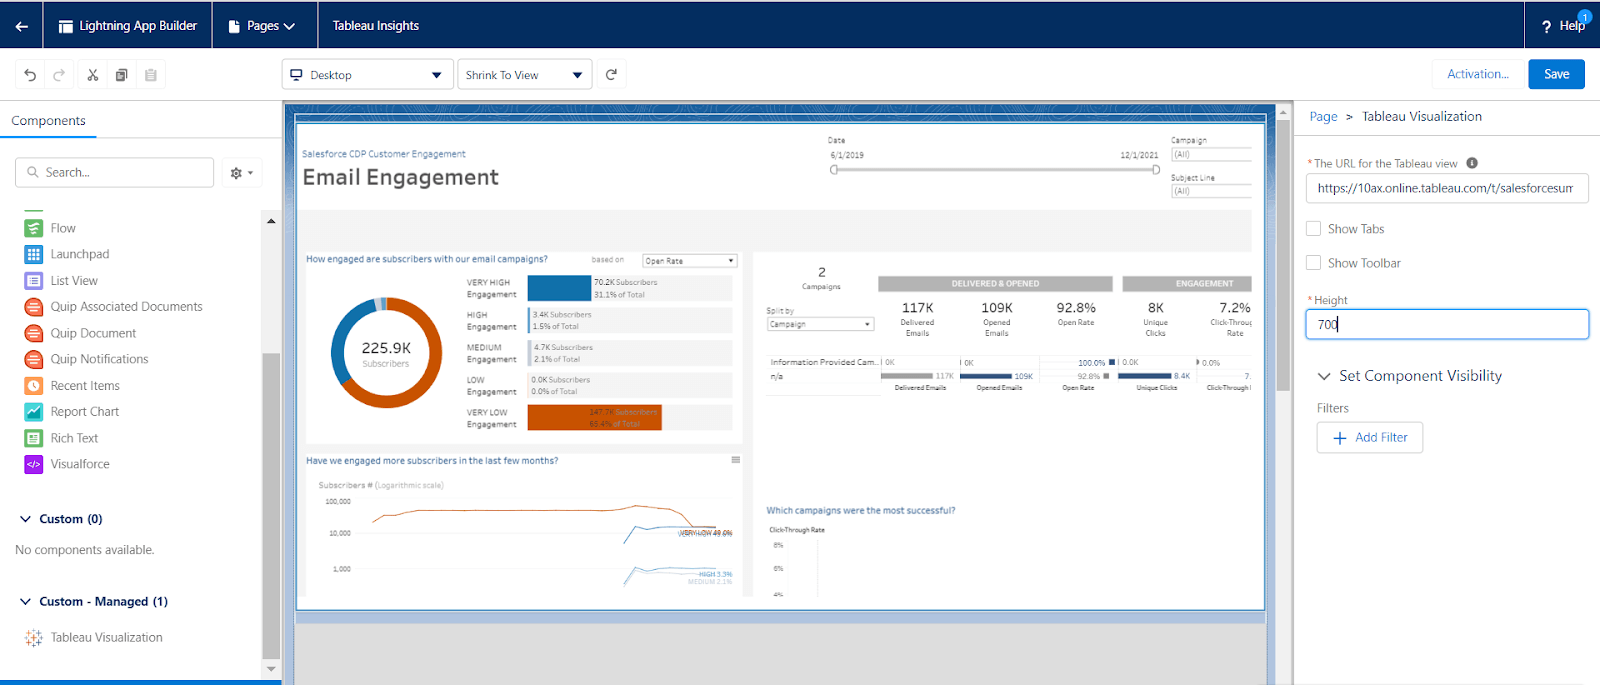Click the Height input field
This screenshot has height=685, width=1600.
click(1447, 324)
